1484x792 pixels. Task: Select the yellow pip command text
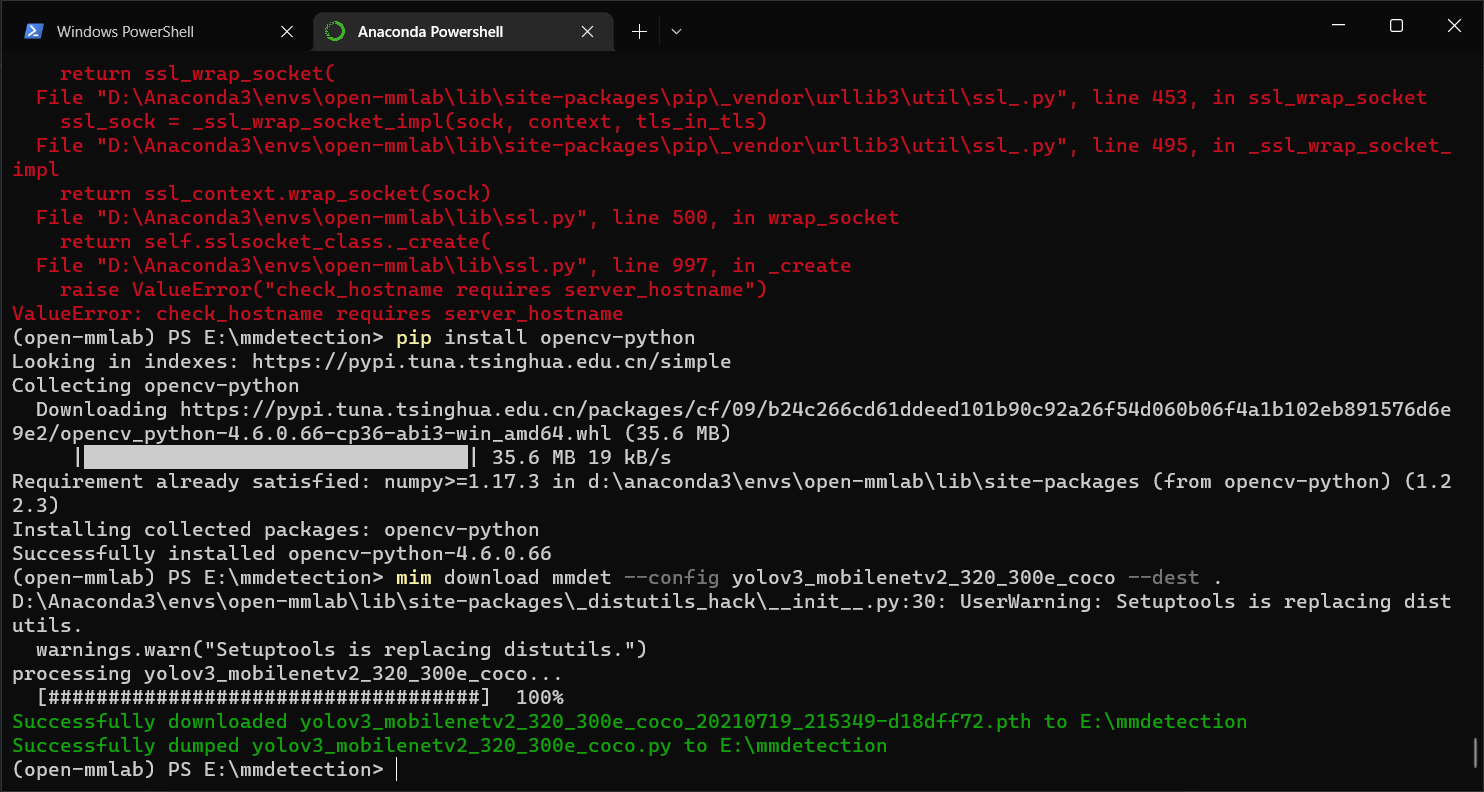(413, 337)
